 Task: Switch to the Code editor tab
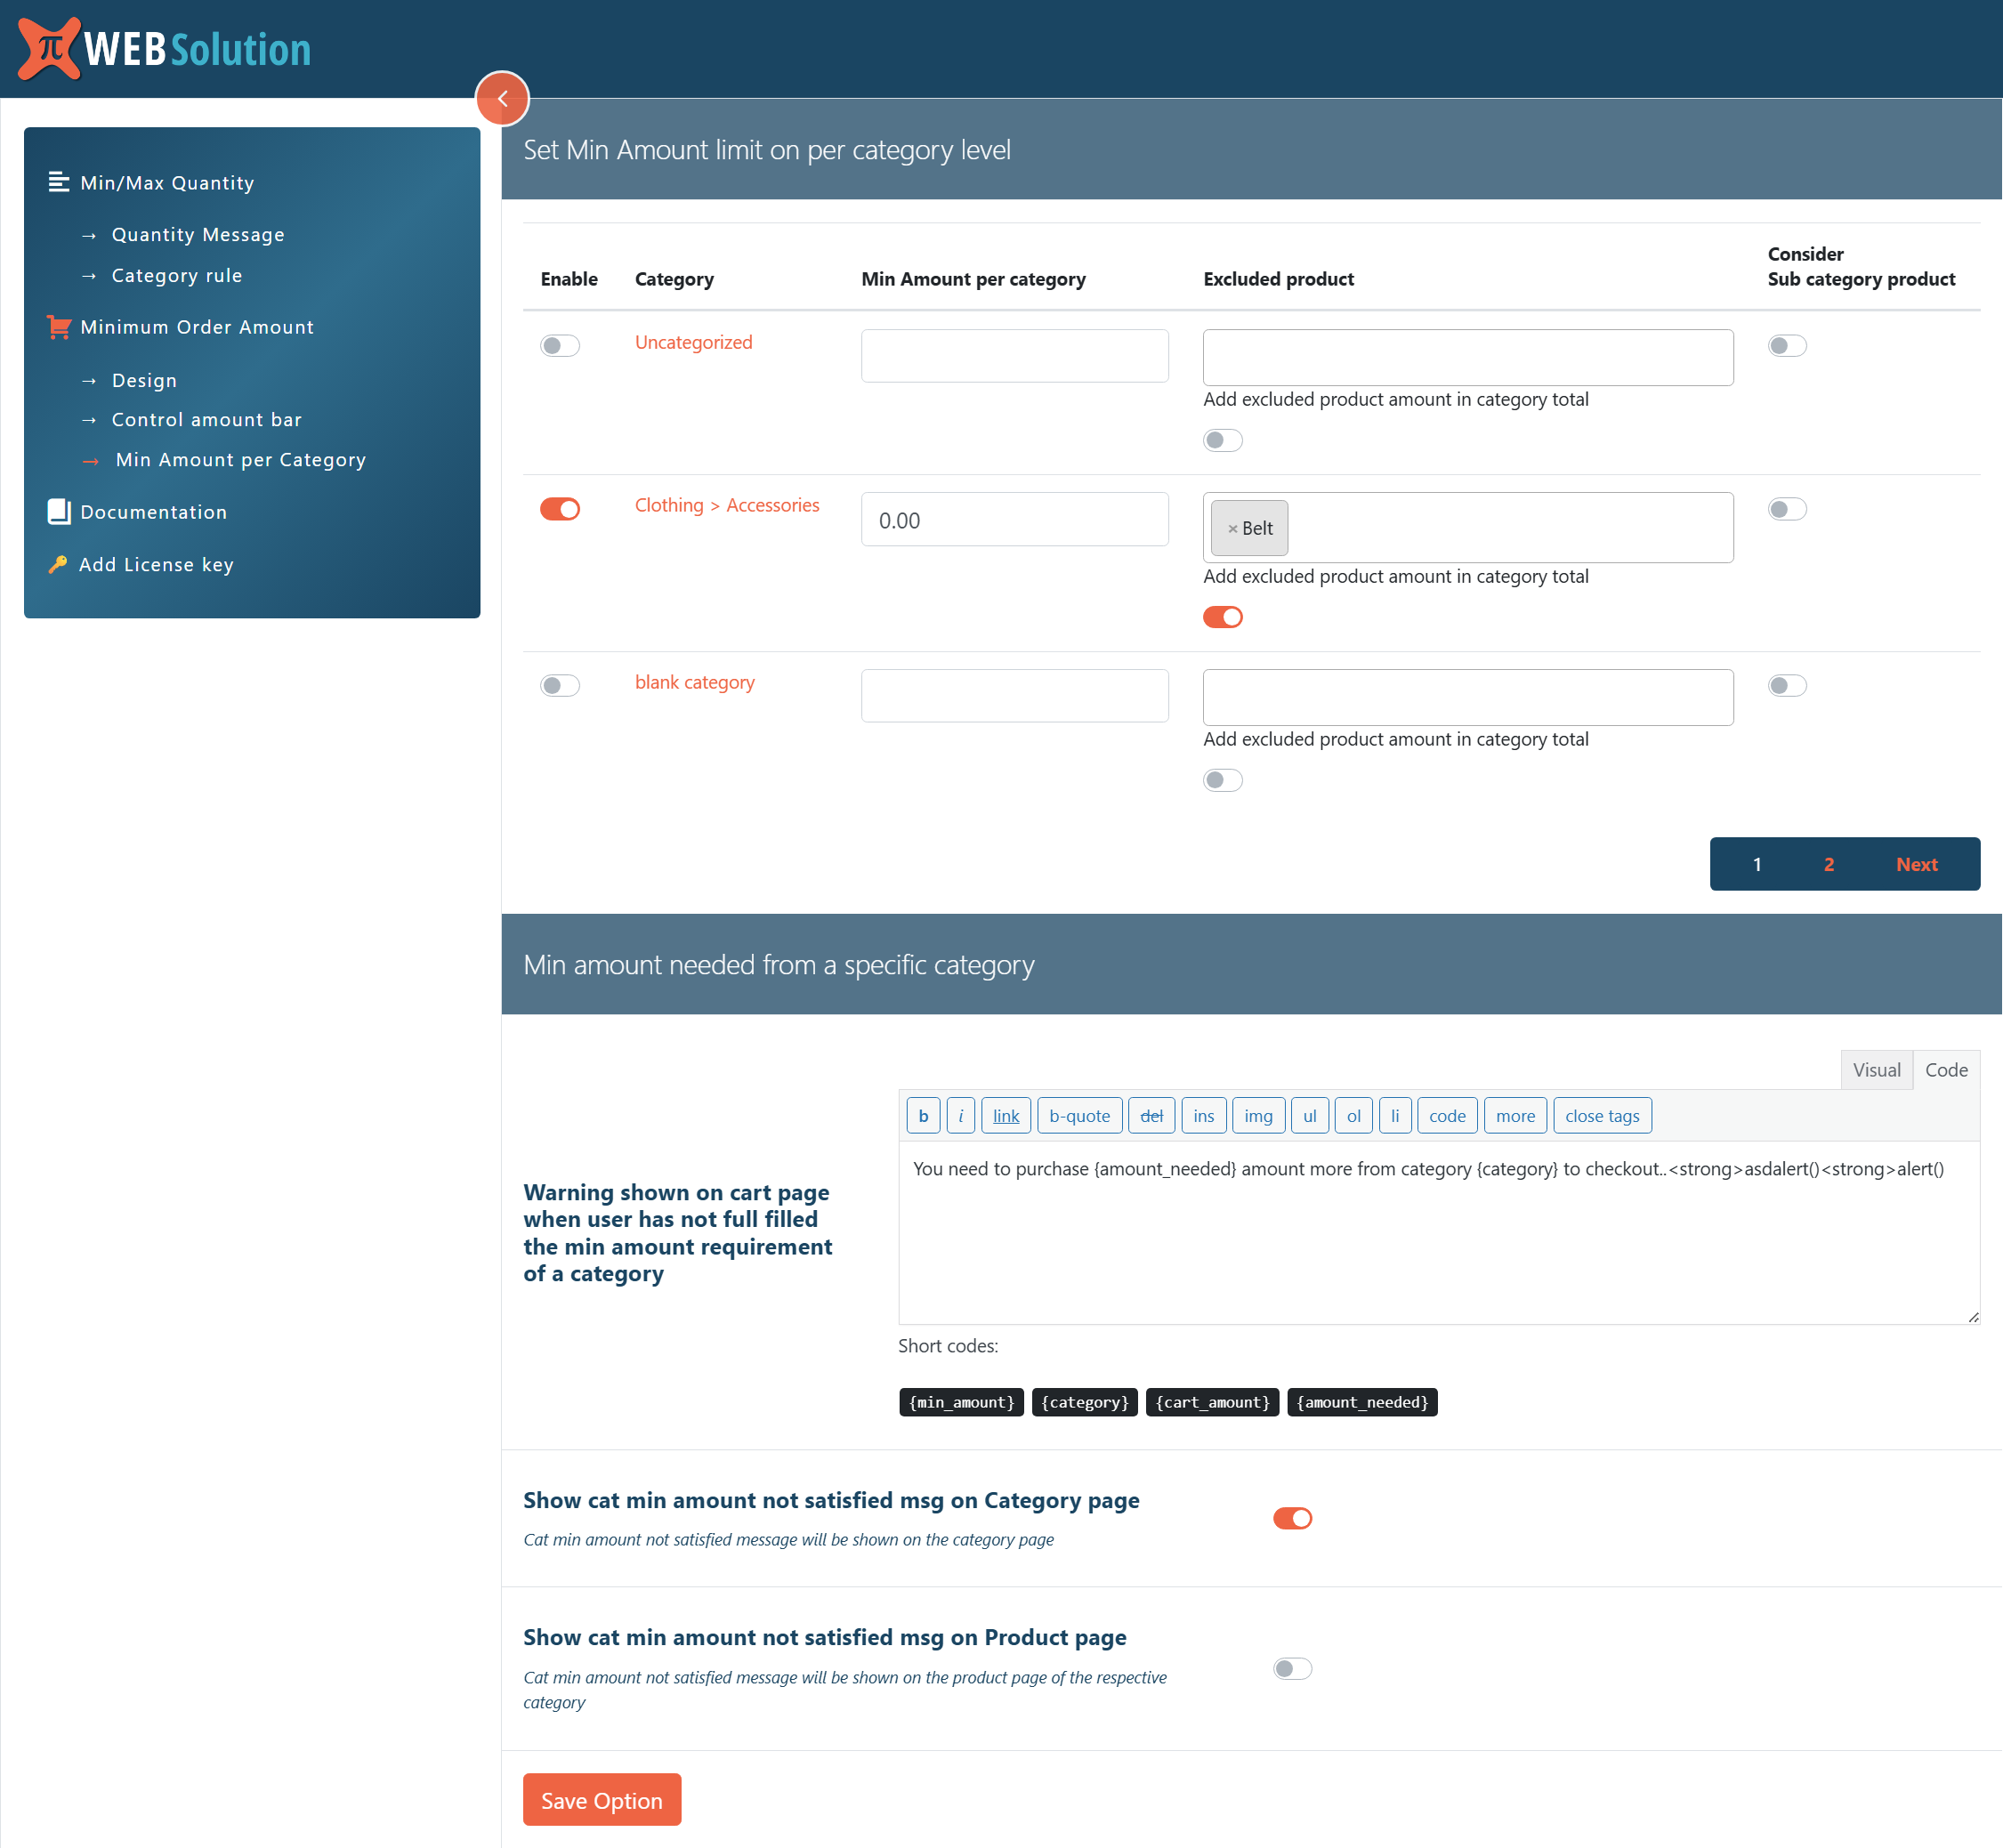(1945, 1070)
